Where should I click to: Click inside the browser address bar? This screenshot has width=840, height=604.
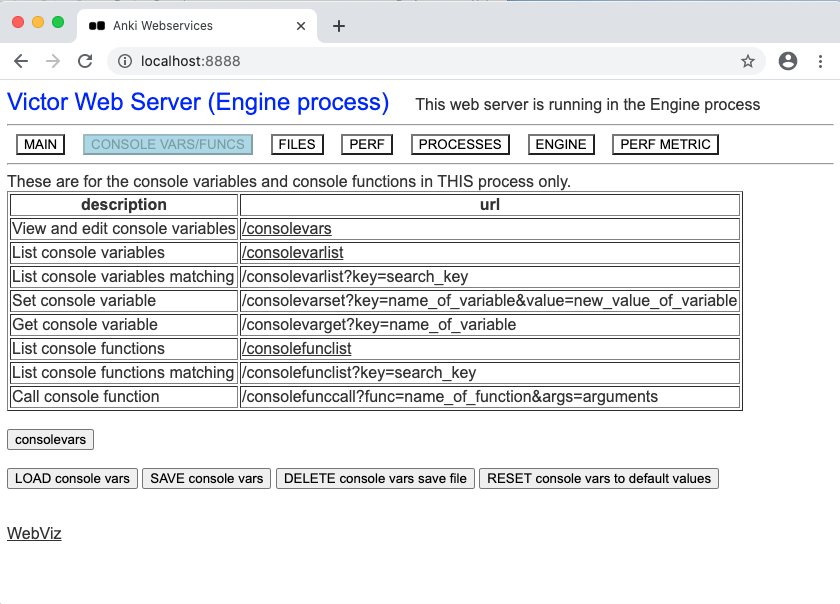point(400,61)
